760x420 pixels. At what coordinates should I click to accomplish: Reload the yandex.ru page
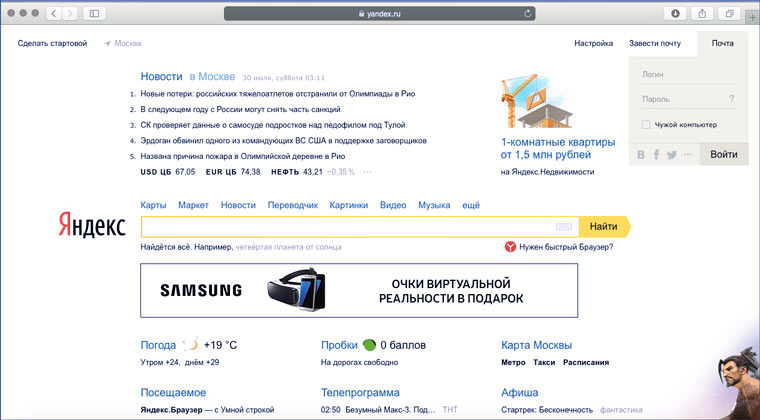528,14
